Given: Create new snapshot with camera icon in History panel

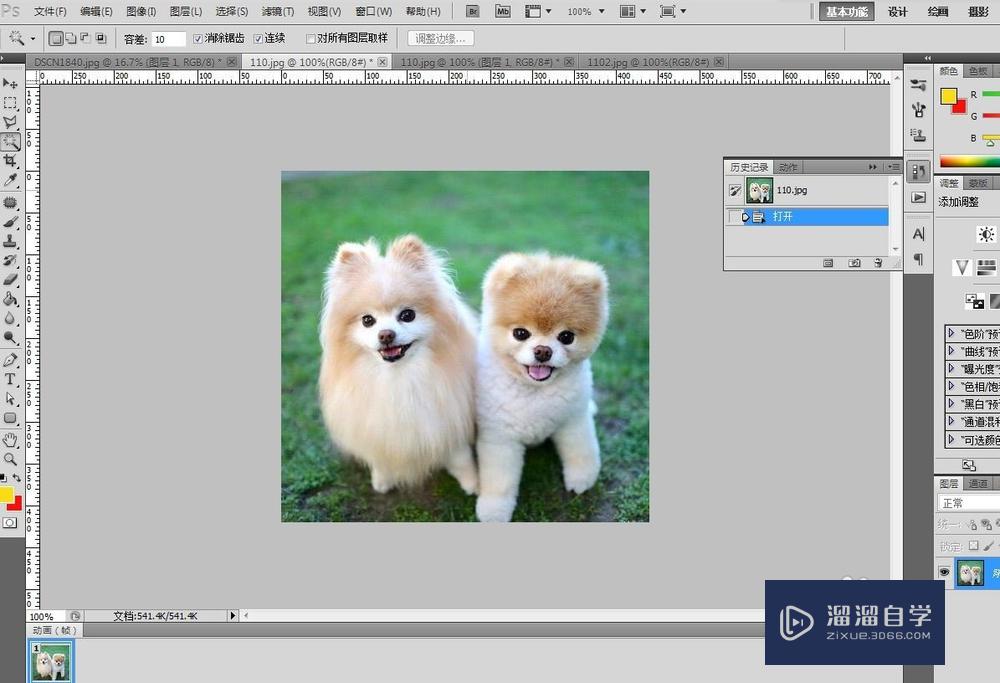Looking at the screenshot, I should (854, 263).
